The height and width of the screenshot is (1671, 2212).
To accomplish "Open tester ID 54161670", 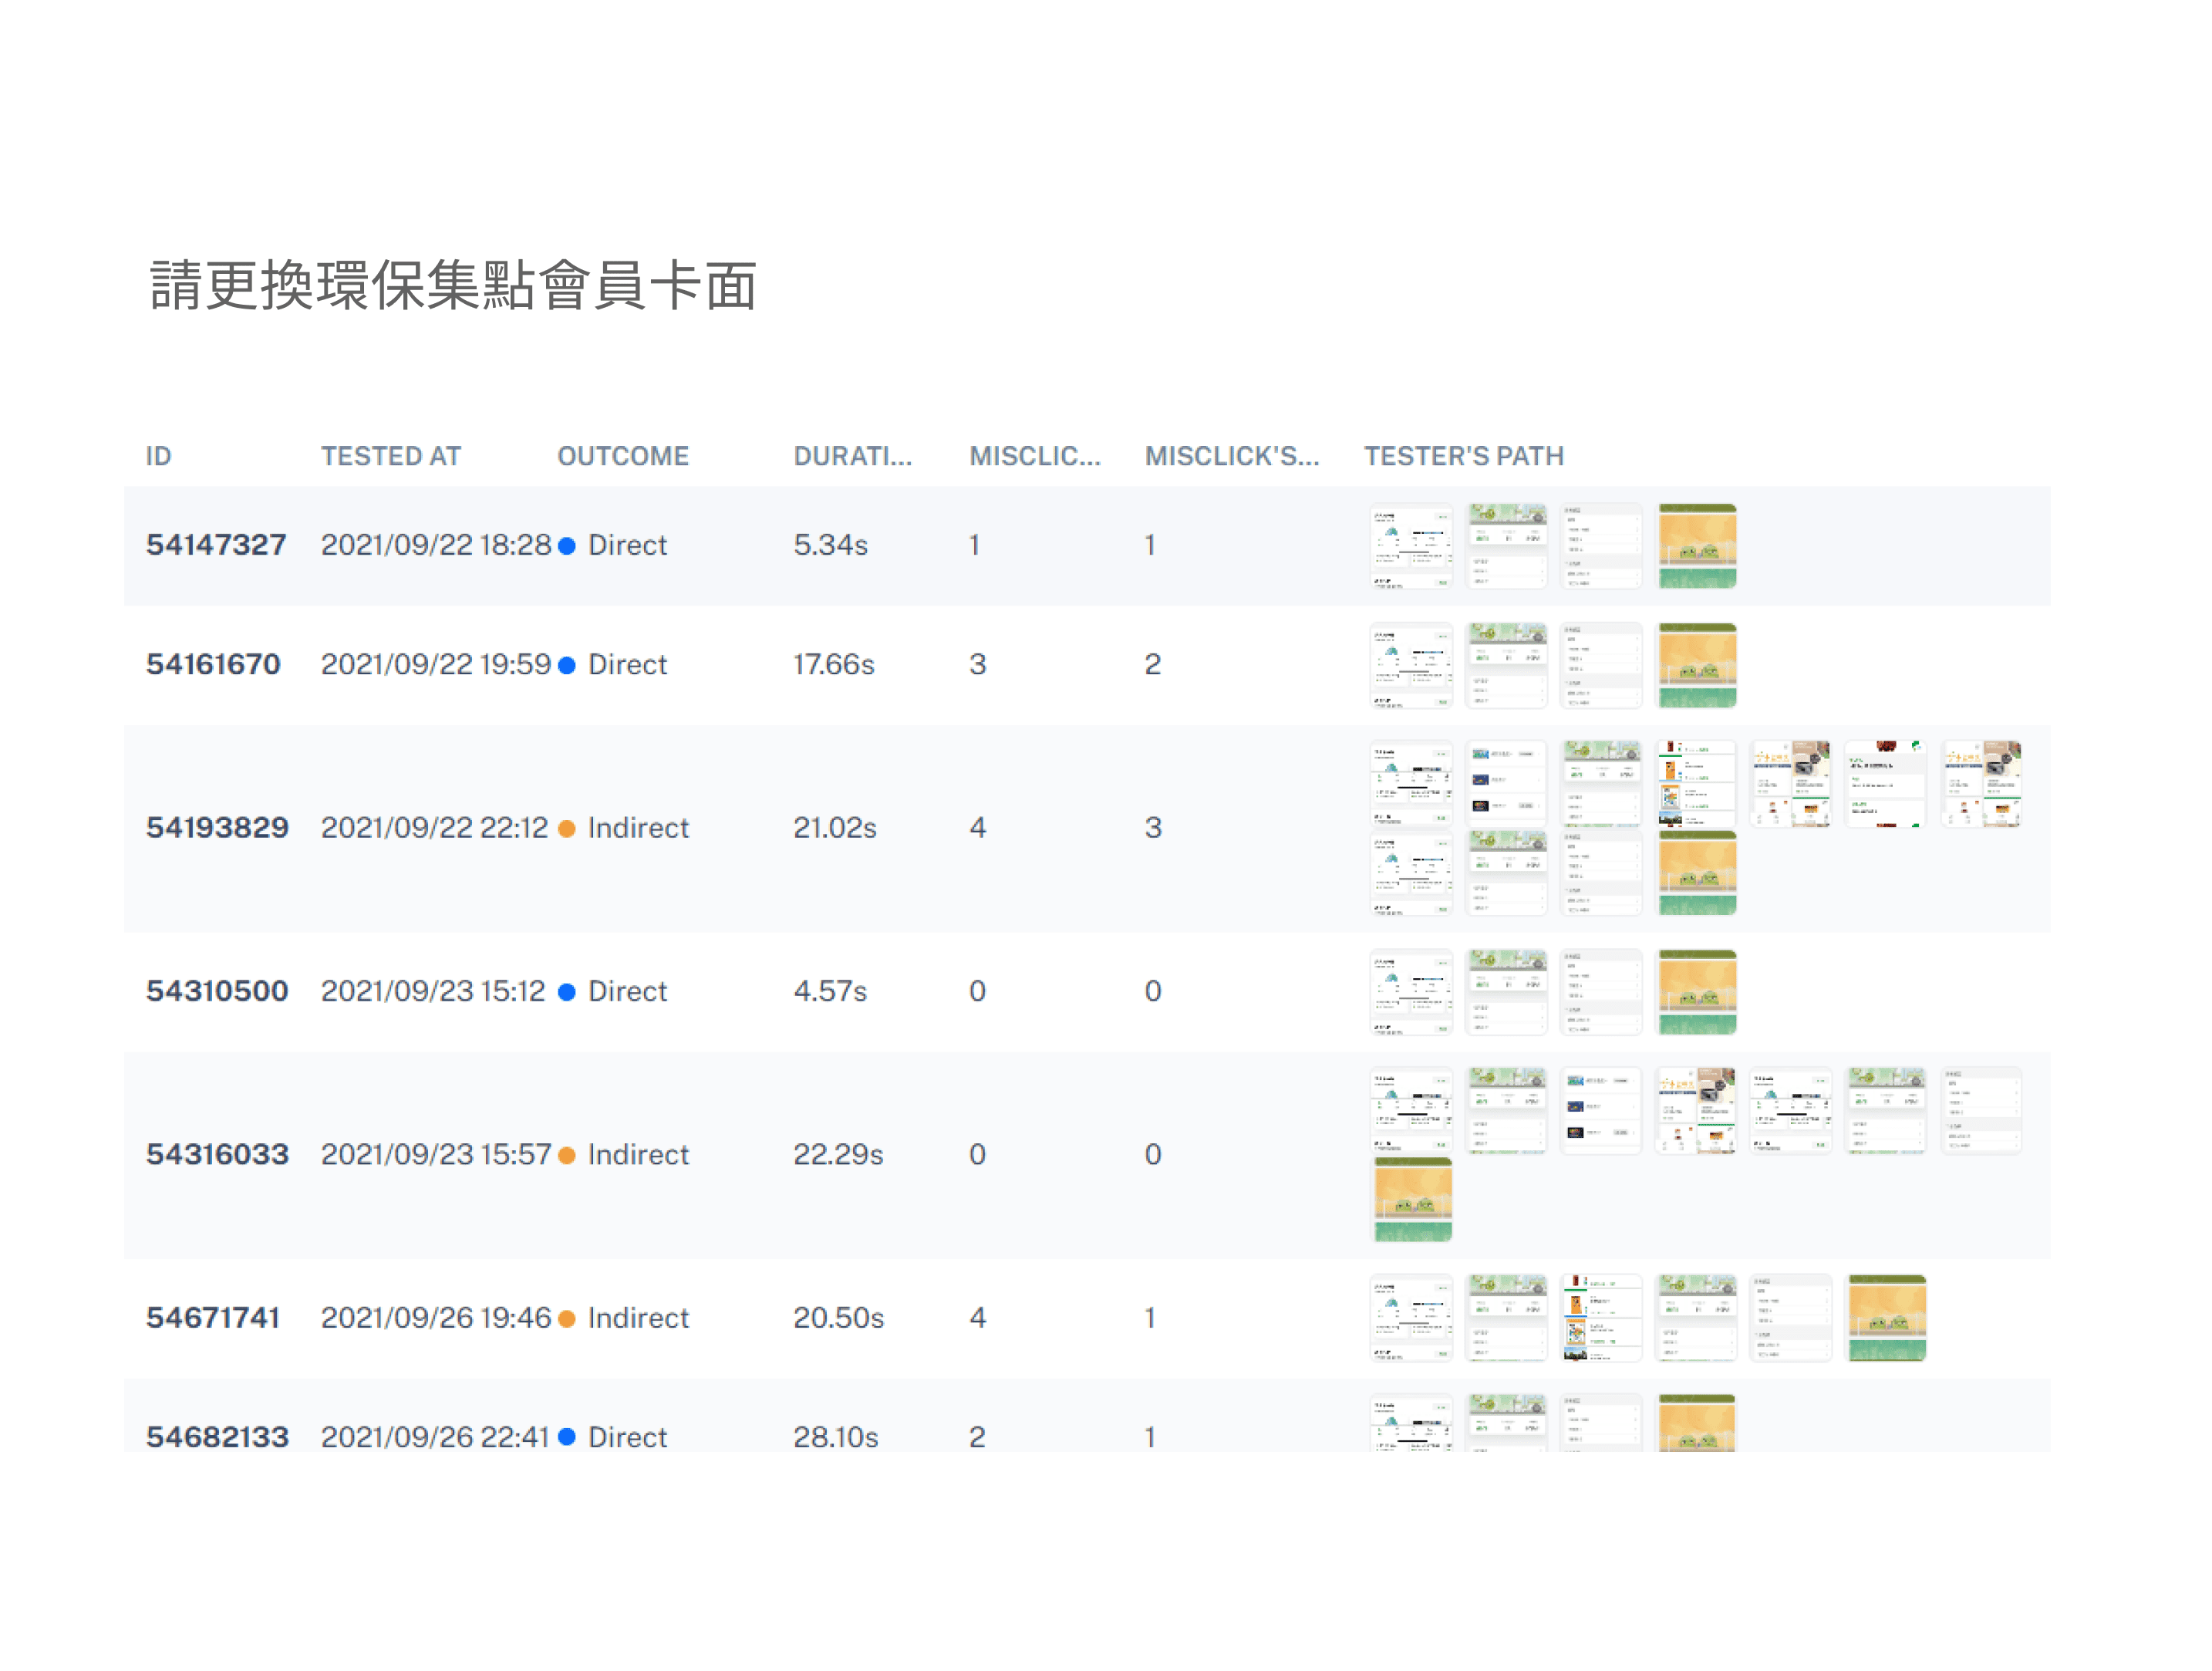I will tap(213, 664).
